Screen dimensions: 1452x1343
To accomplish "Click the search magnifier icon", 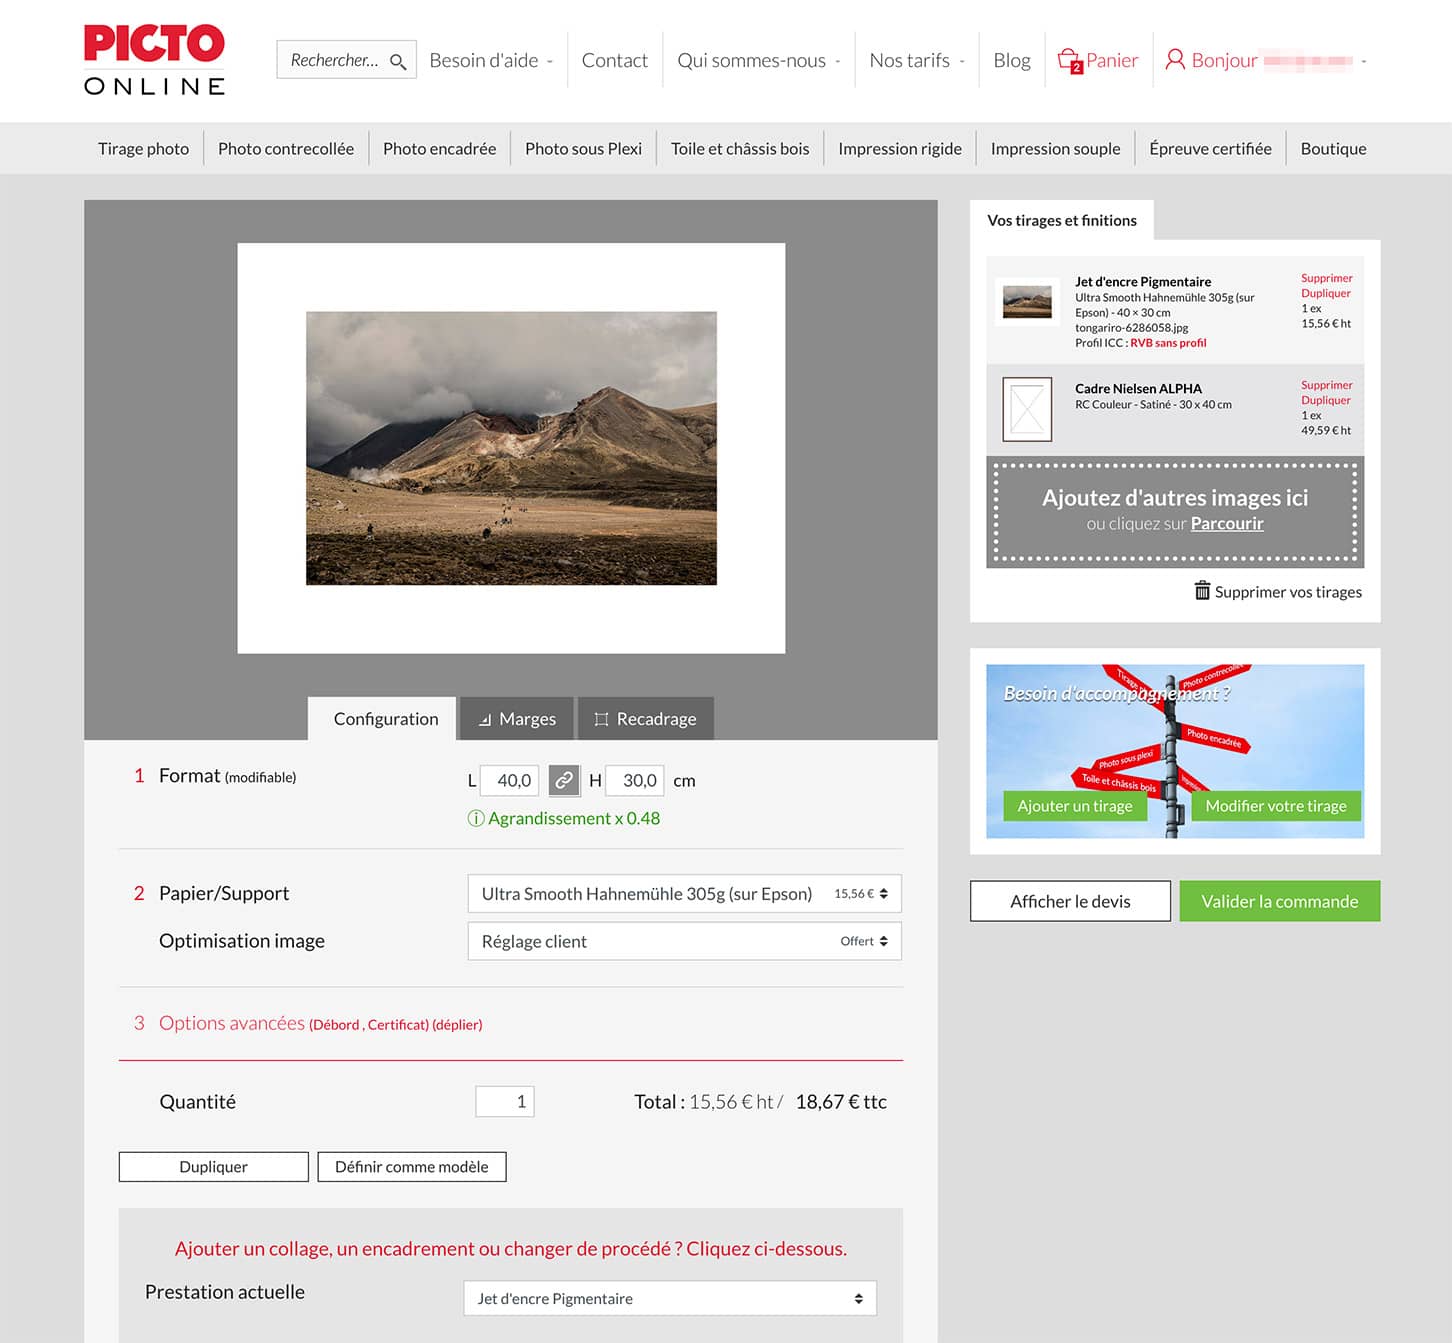I will tap(397, 61).
